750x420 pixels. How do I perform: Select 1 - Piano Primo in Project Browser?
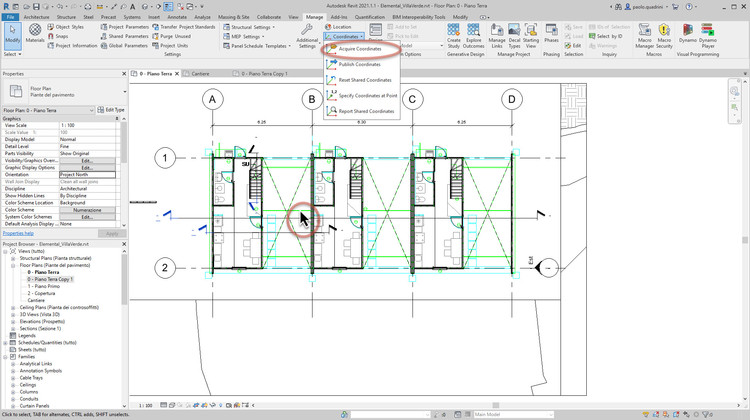pyautogui.click(x=45, y=285)
